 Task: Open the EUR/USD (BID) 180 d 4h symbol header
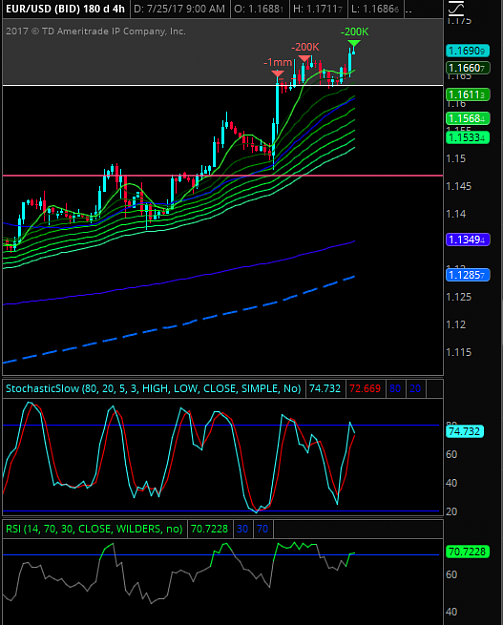coord(66,9)
